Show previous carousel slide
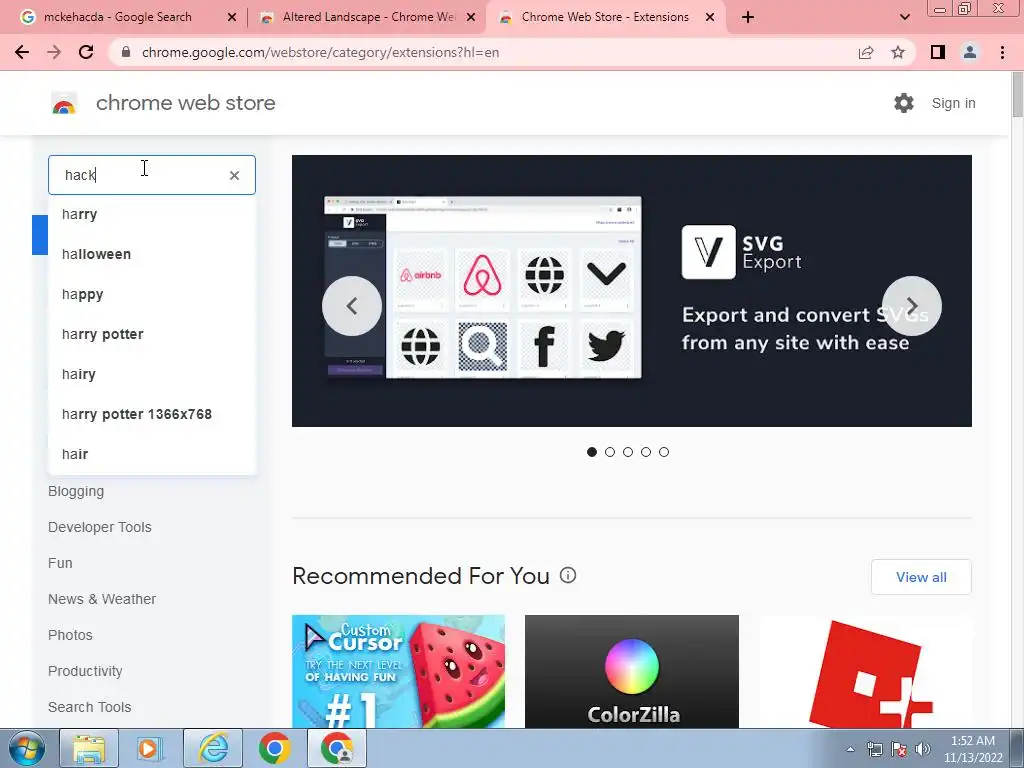Image resolution: width=1024 pixels, height=768 pixels. [352, 306]
